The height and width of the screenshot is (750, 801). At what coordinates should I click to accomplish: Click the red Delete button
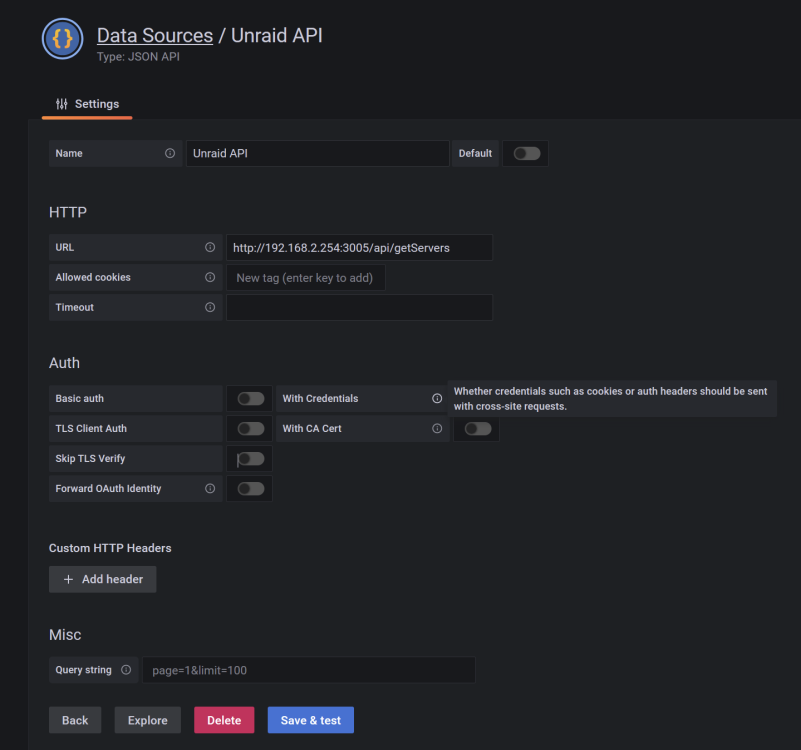click(224, 720)
